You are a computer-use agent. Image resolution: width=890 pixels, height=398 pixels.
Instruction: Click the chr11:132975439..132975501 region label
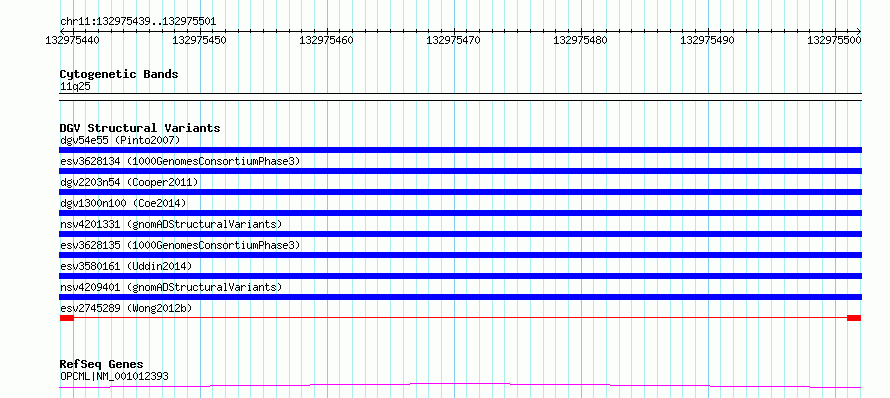click(138, 22)
